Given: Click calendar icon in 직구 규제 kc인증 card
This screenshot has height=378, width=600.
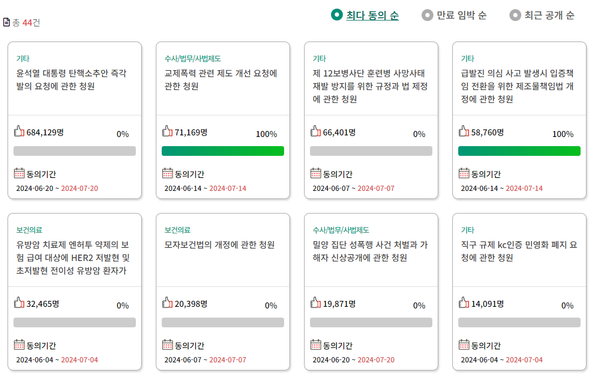Looking at the screenshot, I should (464, 345).
